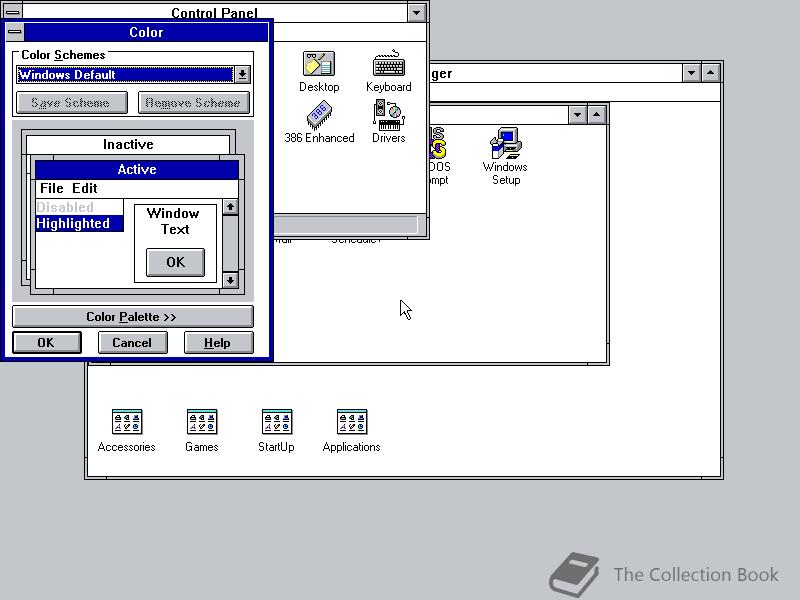Click the sample OK button in preview

pos(176,262)
